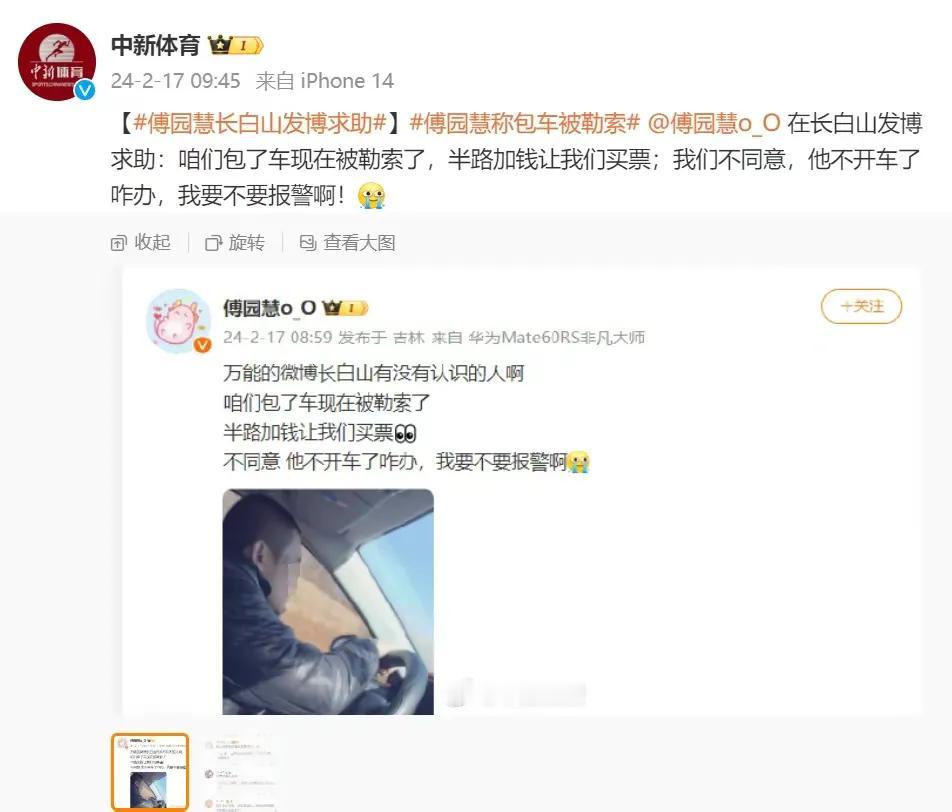Open full-size image via 查看大图
This screenshot has width=952, height=812.
(x=347, y=242)
